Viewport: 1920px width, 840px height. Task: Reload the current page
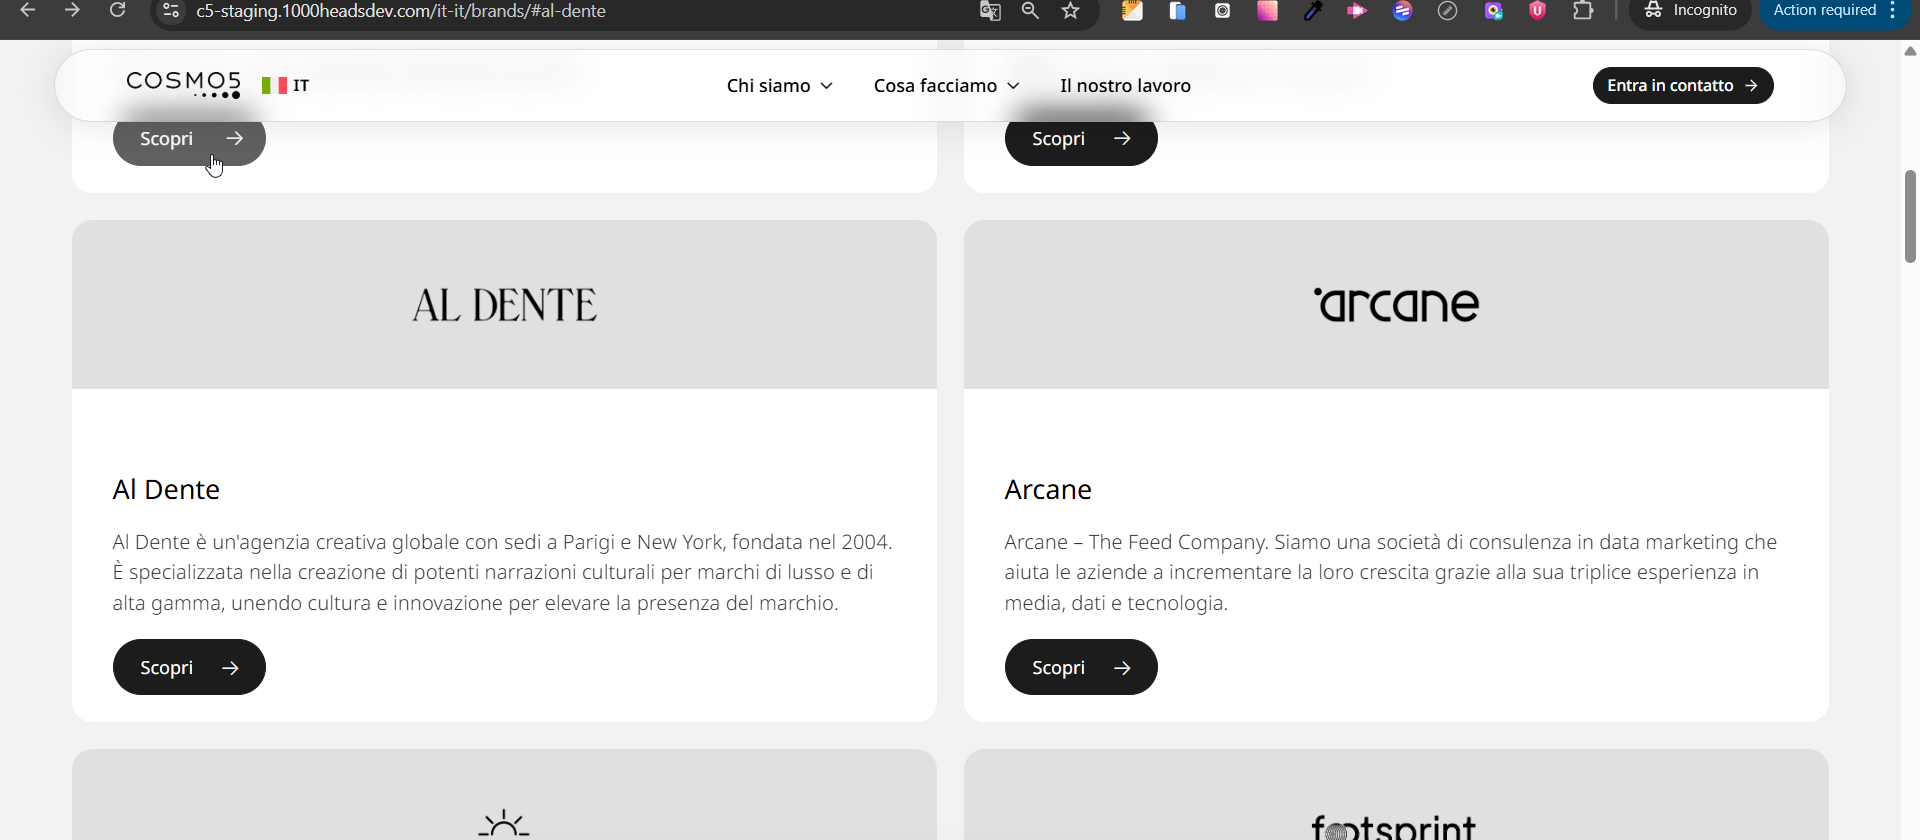(117, 10)
